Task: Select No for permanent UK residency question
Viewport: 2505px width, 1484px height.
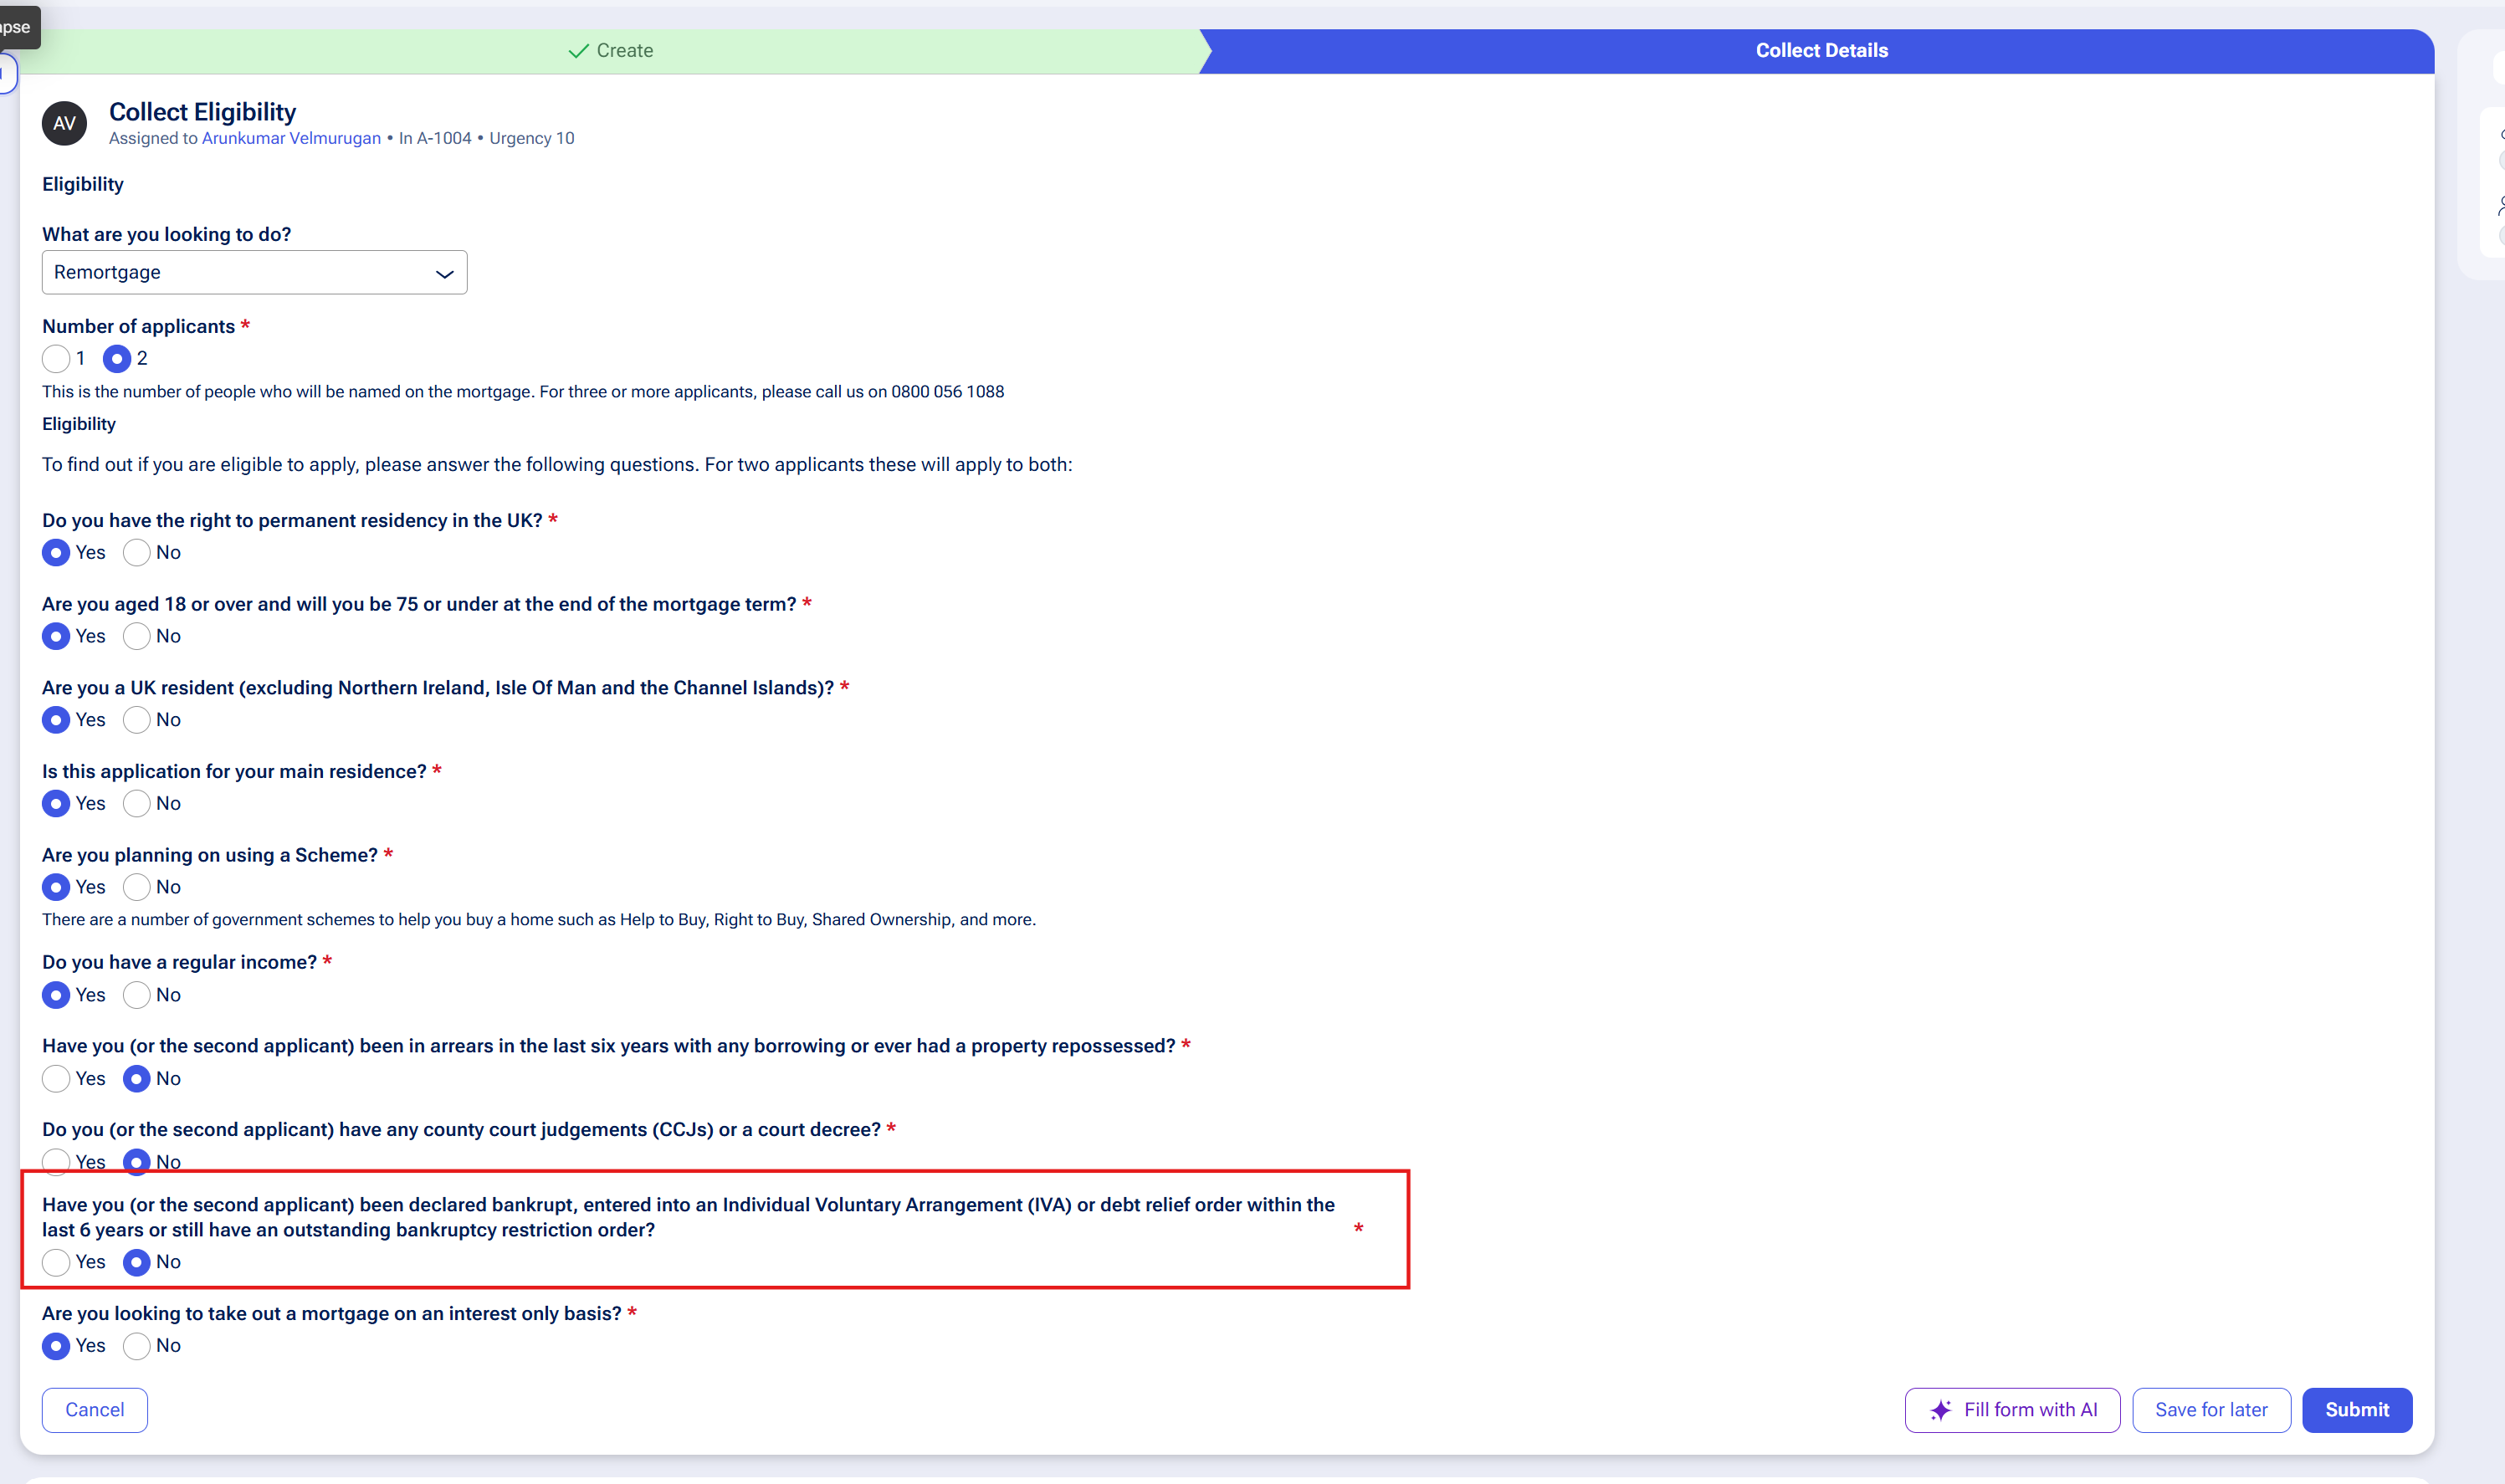Action: (x=136, y=552)
